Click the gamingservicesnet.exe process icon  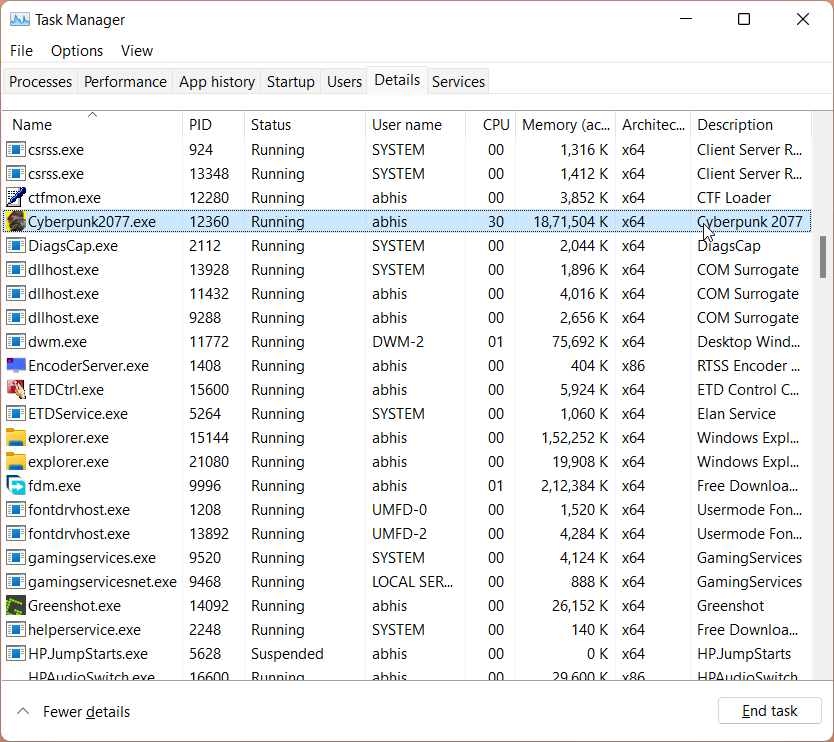16,582
